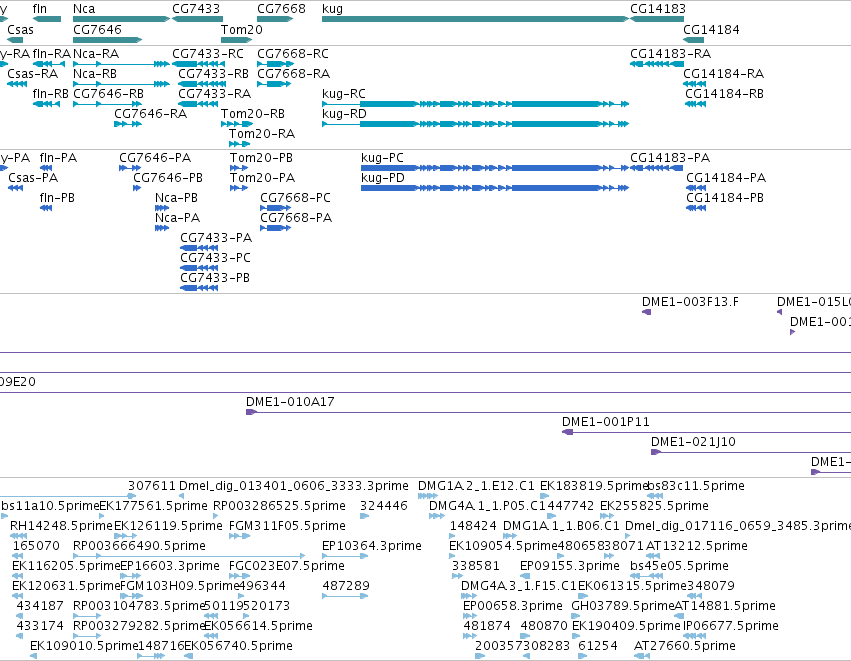The width and height of the screenshot is (851, 661).
Task: Select the CG7433-RC transcript label
Action: tap(208, 54)
